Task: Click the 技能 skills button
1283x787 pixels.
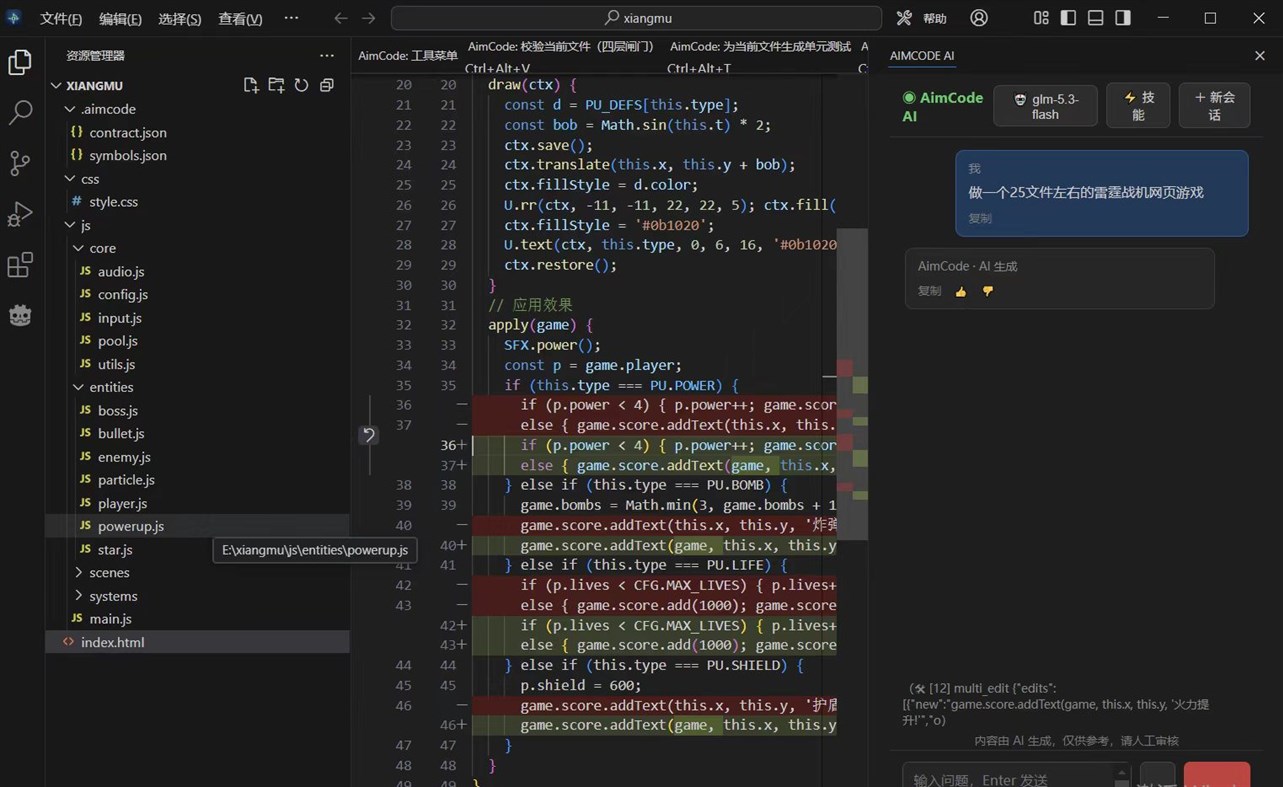Action: [1138, 105]
